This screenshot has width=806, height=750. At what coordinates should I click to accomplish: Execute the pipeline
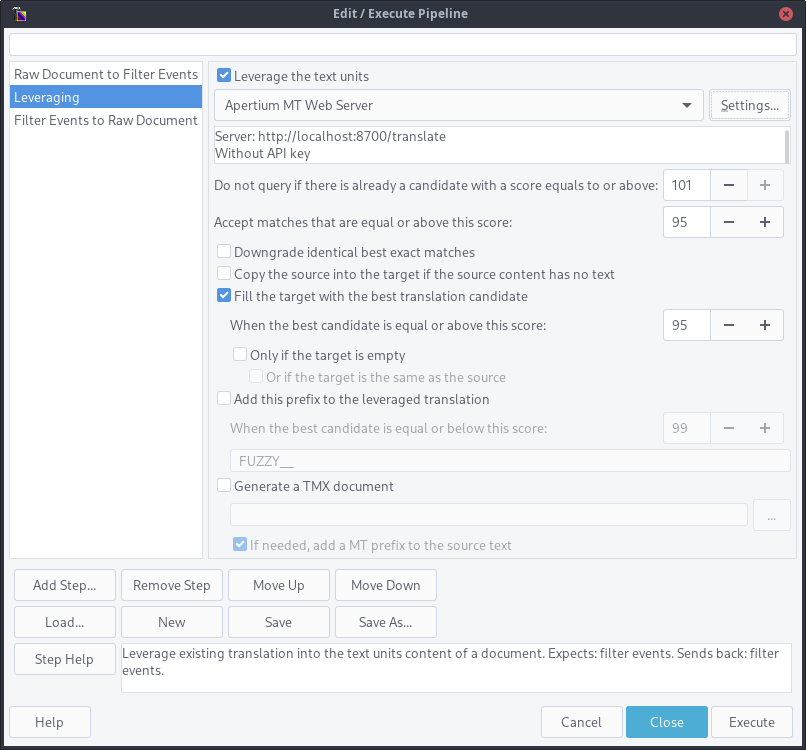click(x=752, y=722)
